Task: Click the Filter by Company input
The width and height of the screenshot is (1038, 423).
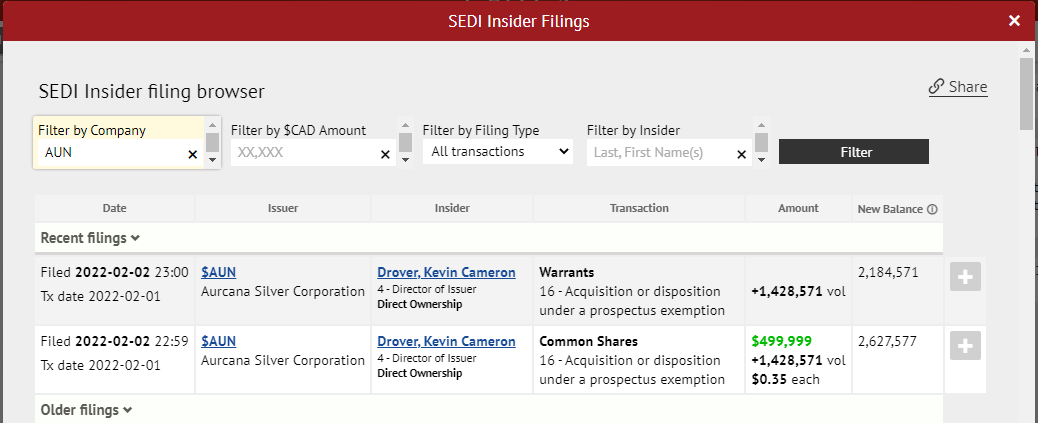Action: point(112,153)
